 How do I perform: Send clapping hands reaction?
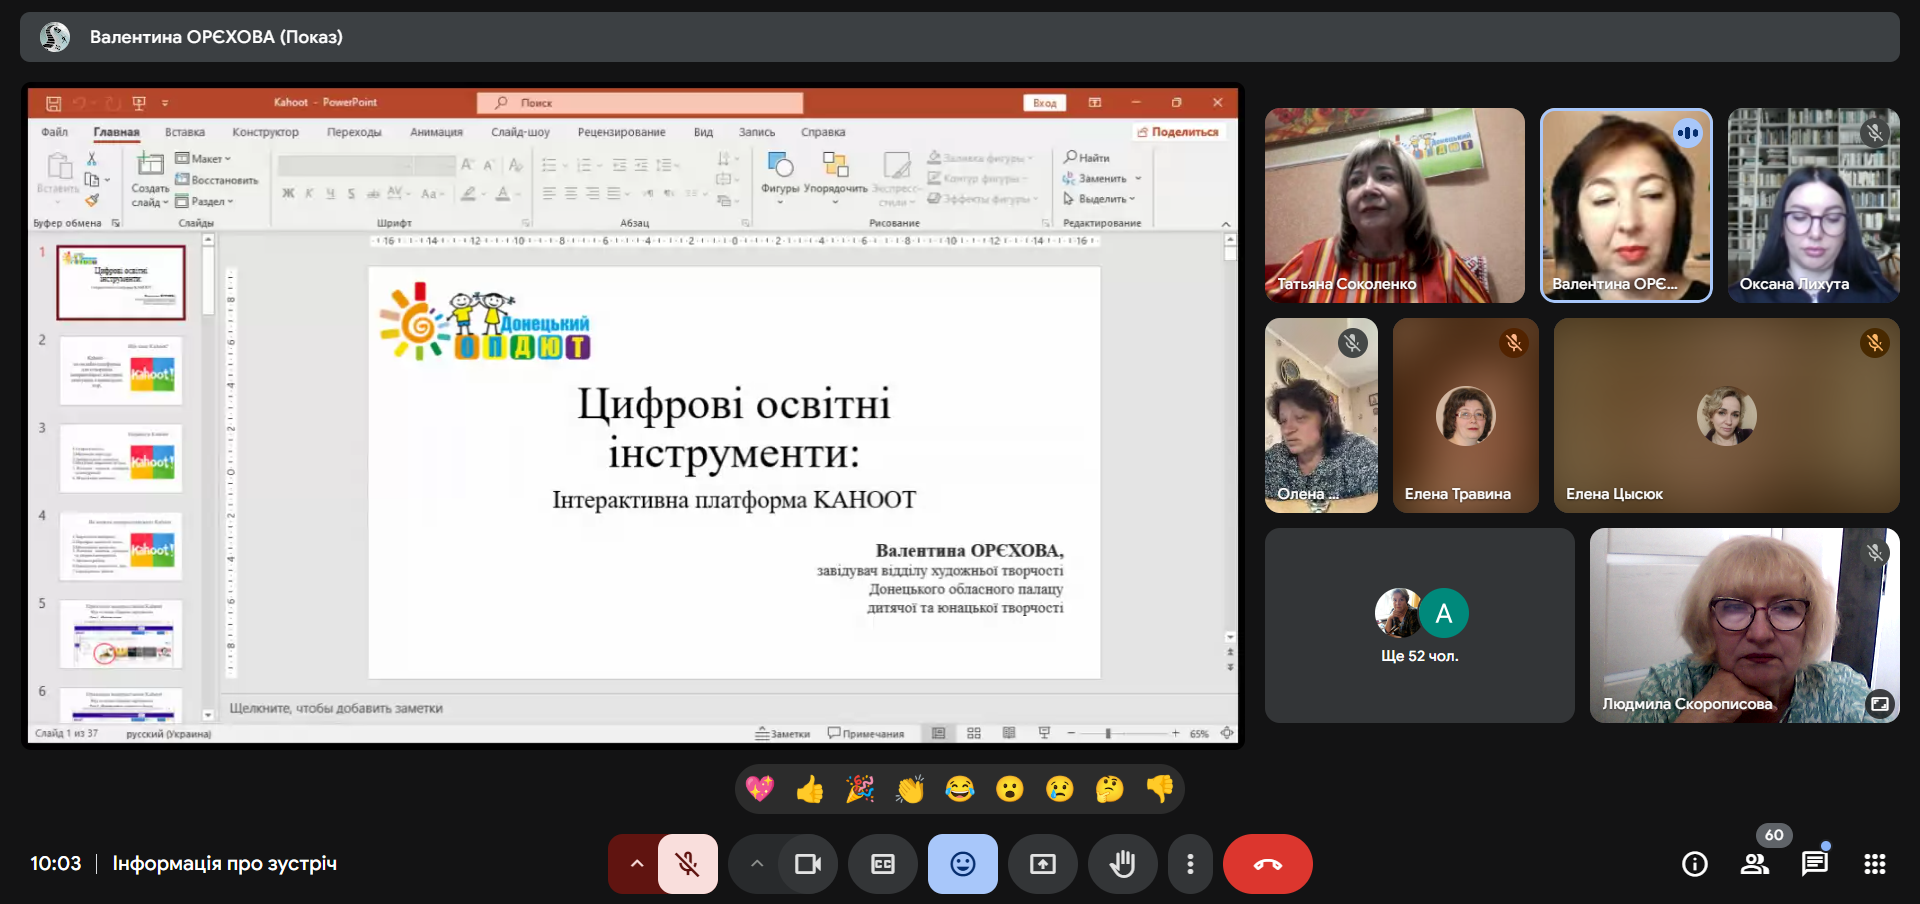point(910,789)
